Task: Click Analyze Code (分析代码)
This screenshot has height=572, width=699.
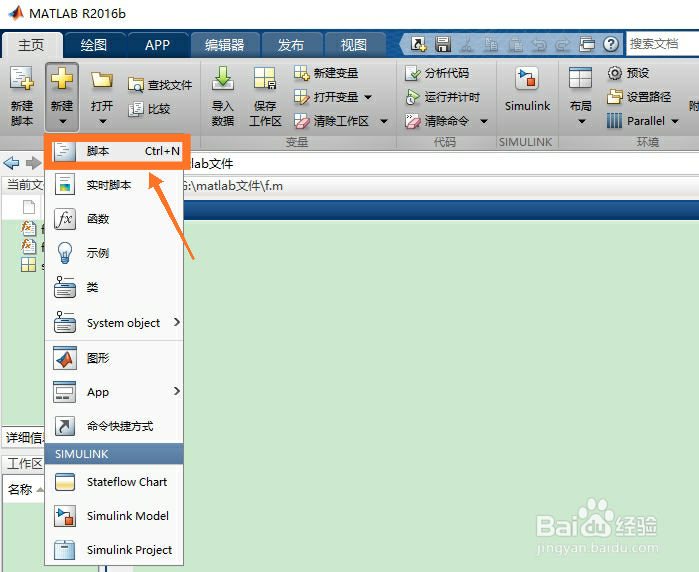Action: point(437,73)
